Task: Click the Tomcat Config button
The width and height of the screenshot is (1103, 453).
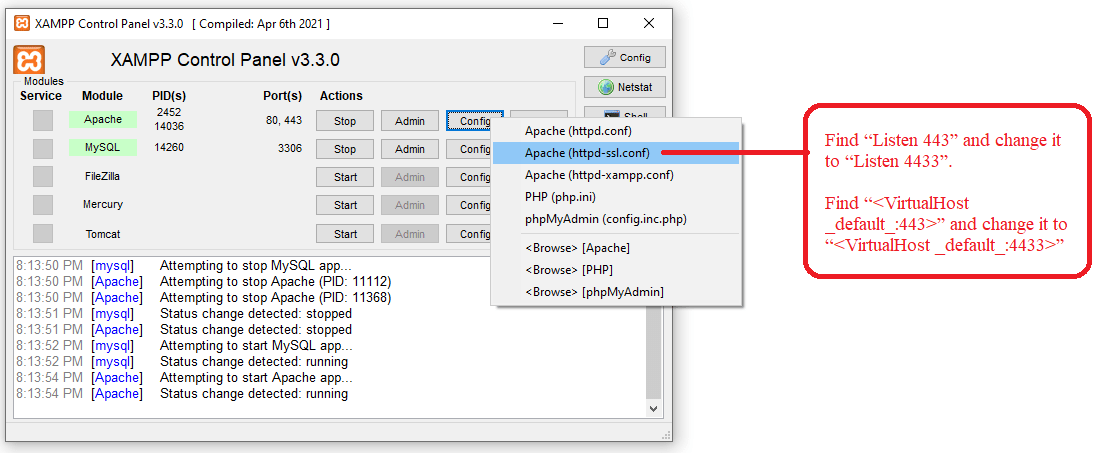Action: [x=470, y=234]
